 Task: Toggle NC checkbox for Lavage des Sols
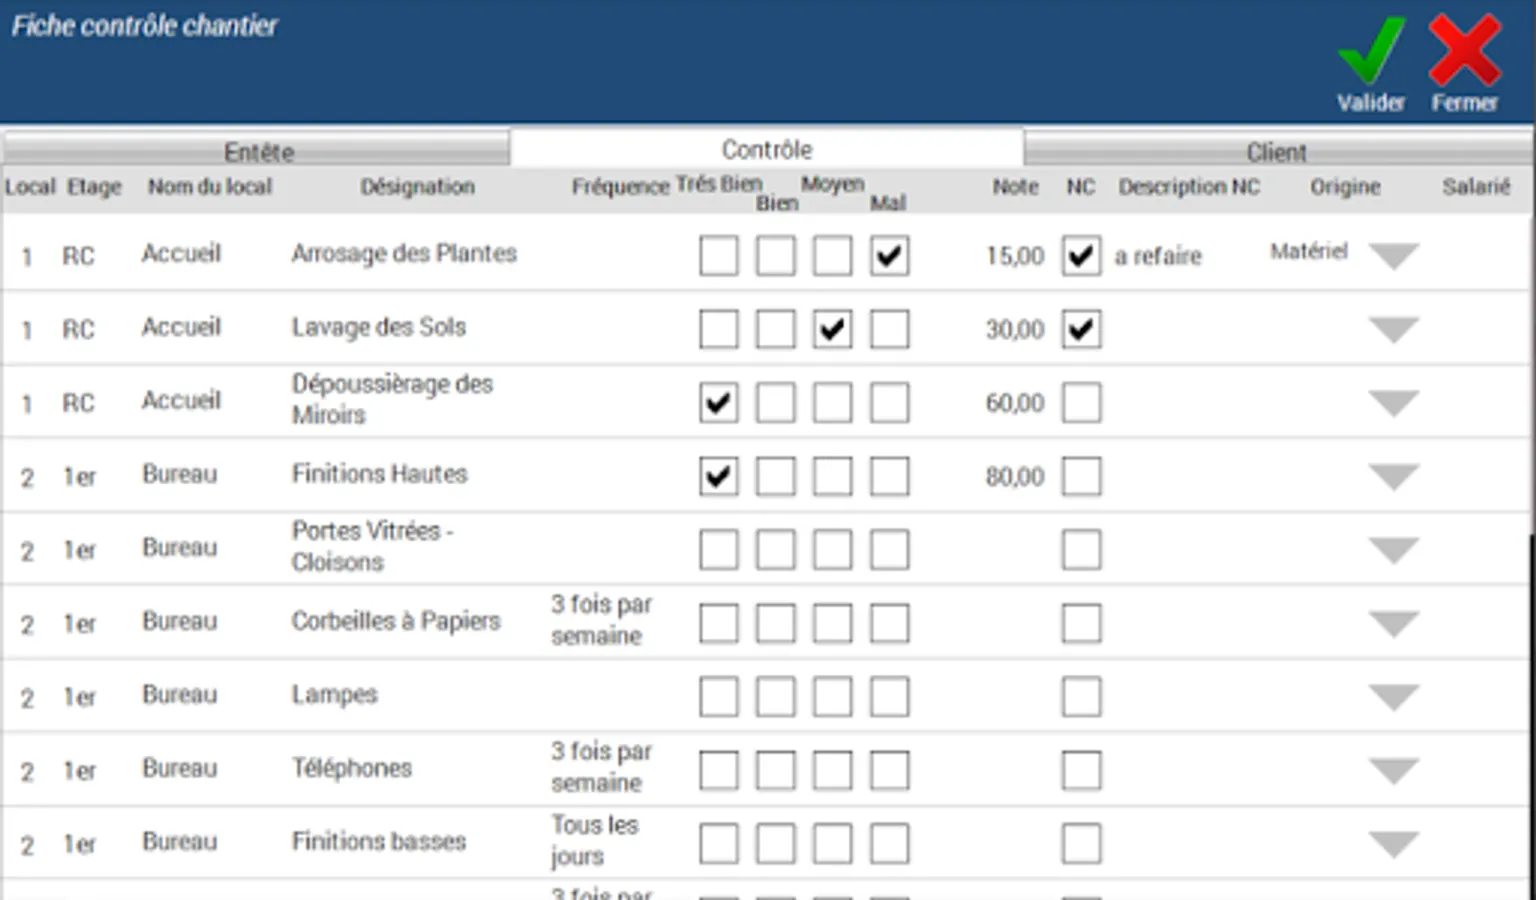point(1081,329)
